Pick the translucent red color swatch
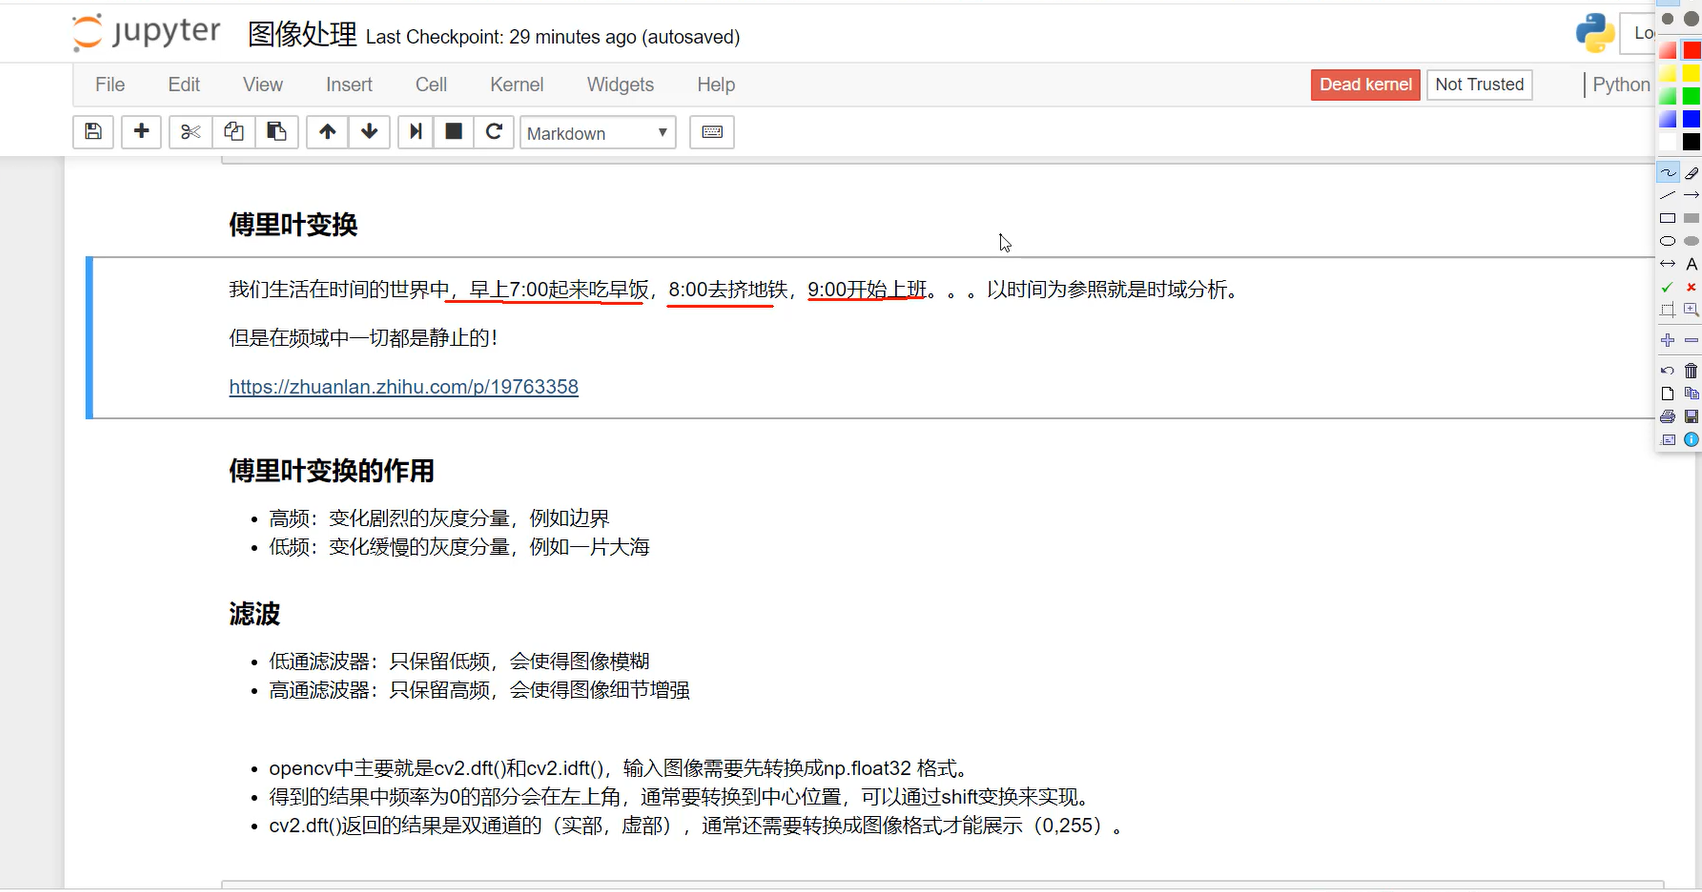 point(1668,50)
